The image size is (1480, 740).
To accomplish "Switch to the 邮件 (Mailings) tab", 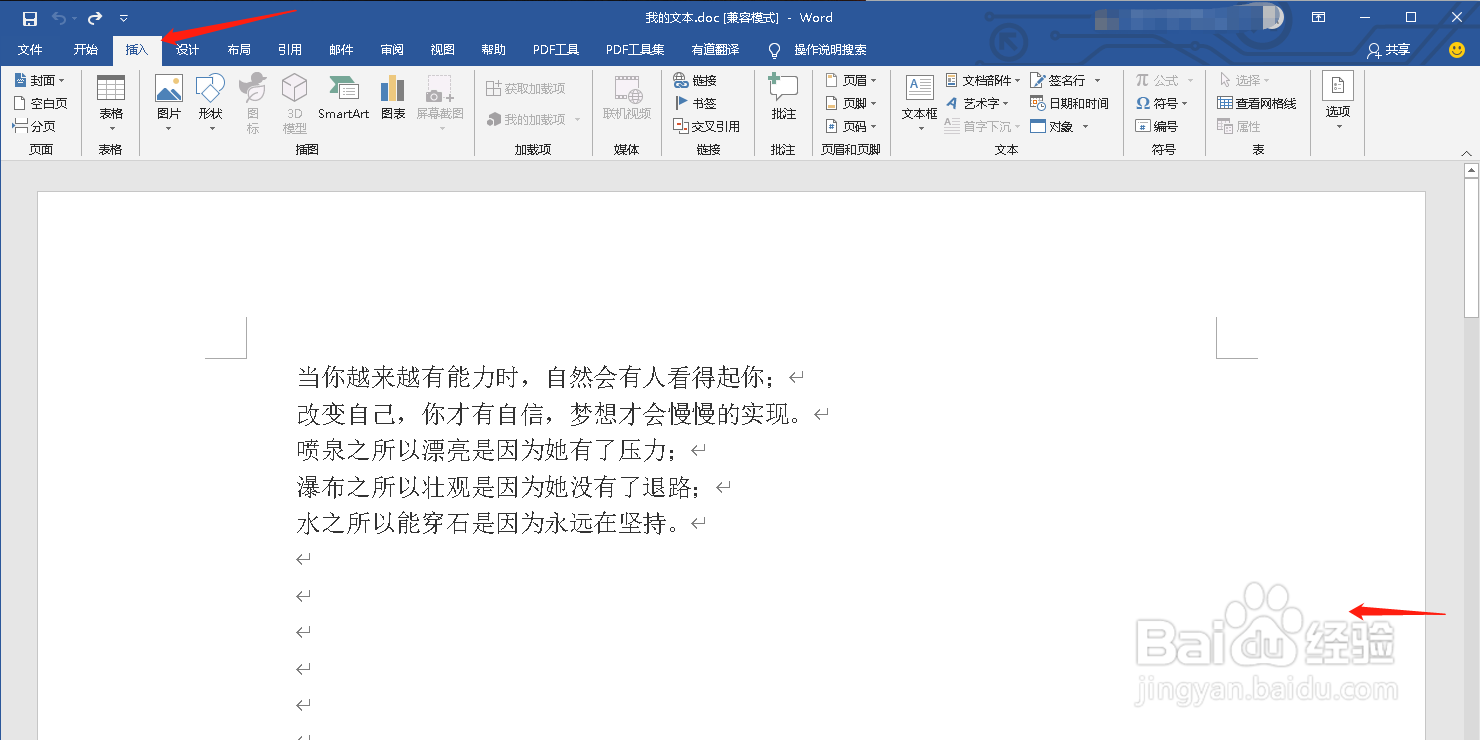I will 341,50.
